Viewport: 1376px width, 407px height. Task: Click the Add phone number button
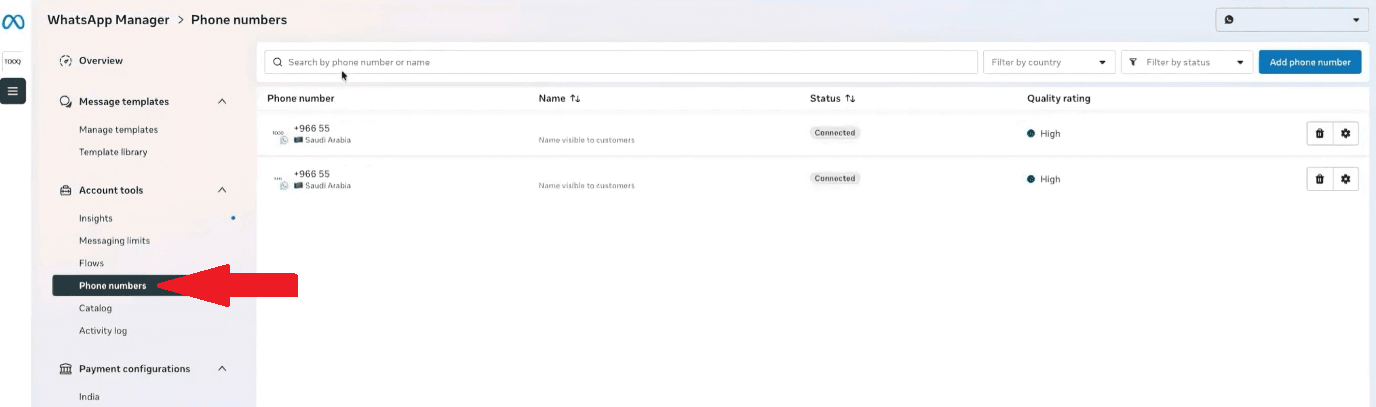(x=1310, y=62)
